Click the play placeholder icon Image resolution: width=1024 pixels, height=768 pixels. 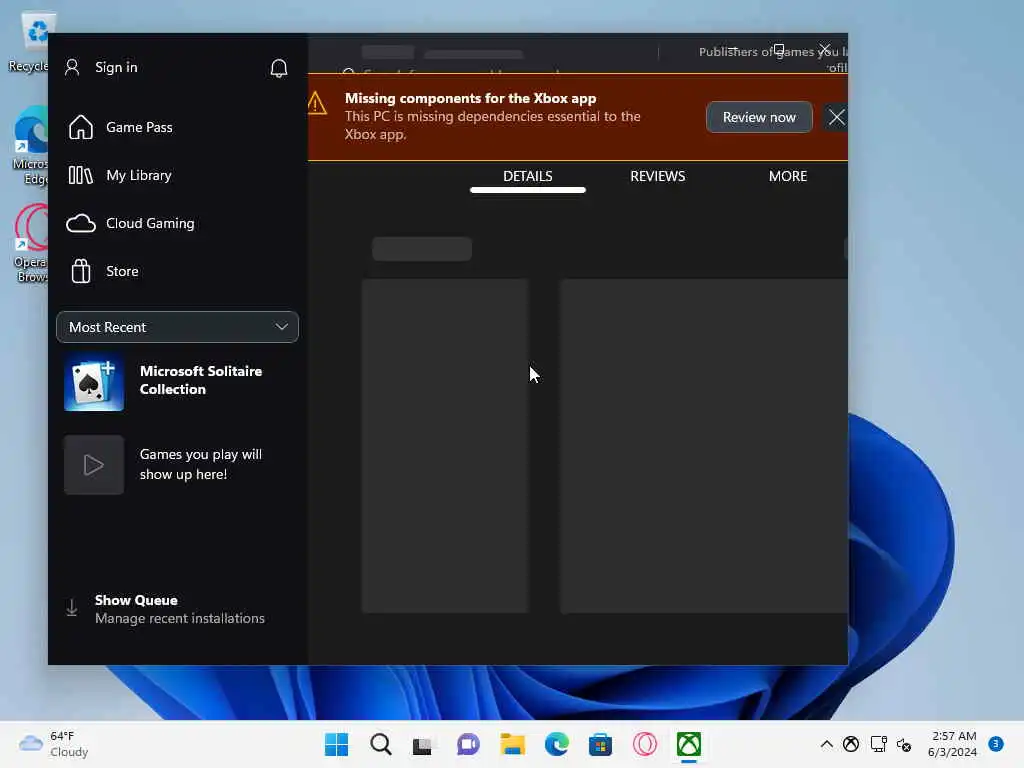pyautogui.click(x=93, y=465)
